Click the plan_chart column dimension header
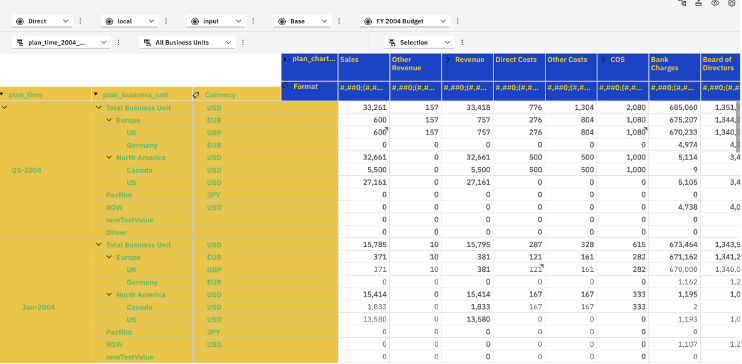742x364 pixels. [309, 67]
